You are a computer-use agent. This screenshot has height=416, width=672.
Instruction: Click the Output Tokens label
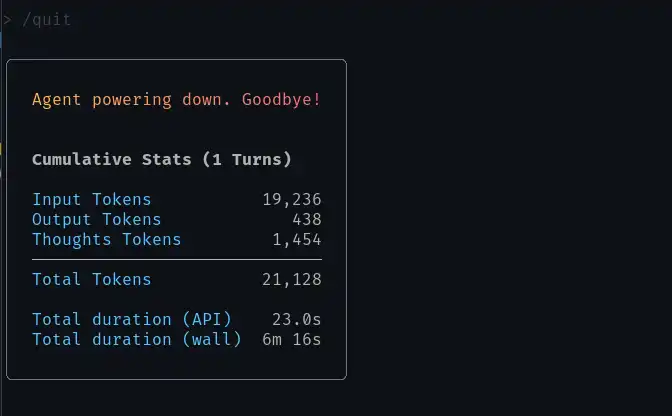pos(96,219)
